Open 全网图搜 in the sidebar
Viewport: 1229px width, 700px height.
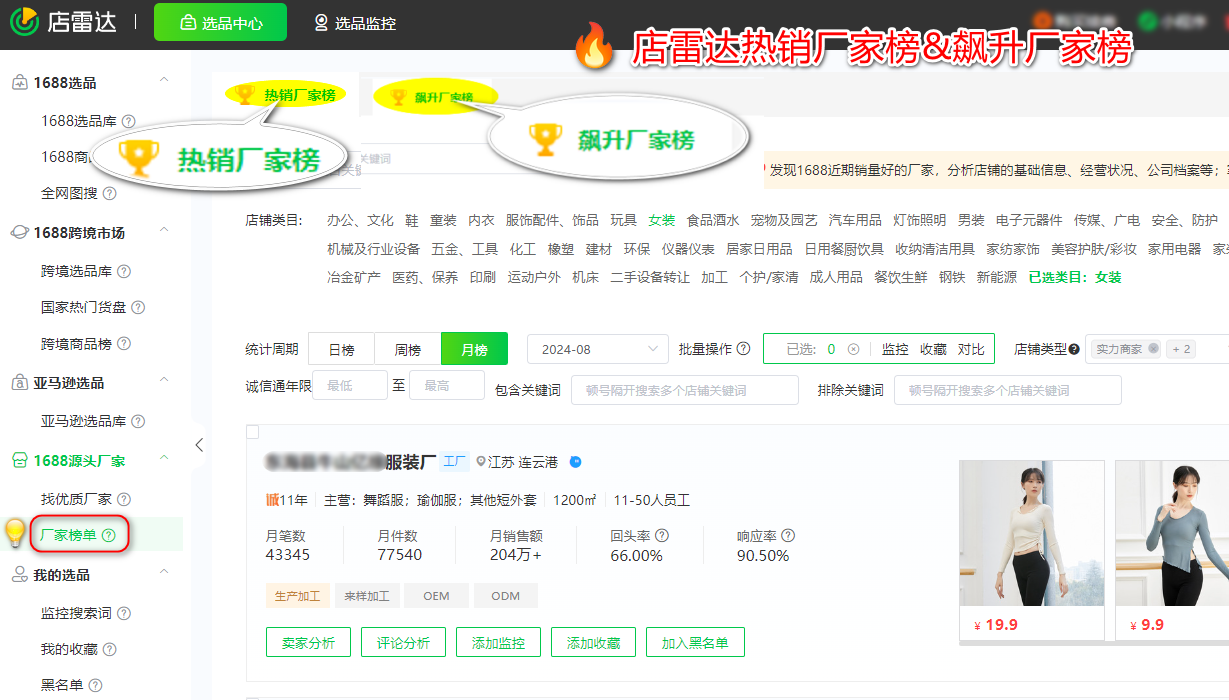[70, 193]
